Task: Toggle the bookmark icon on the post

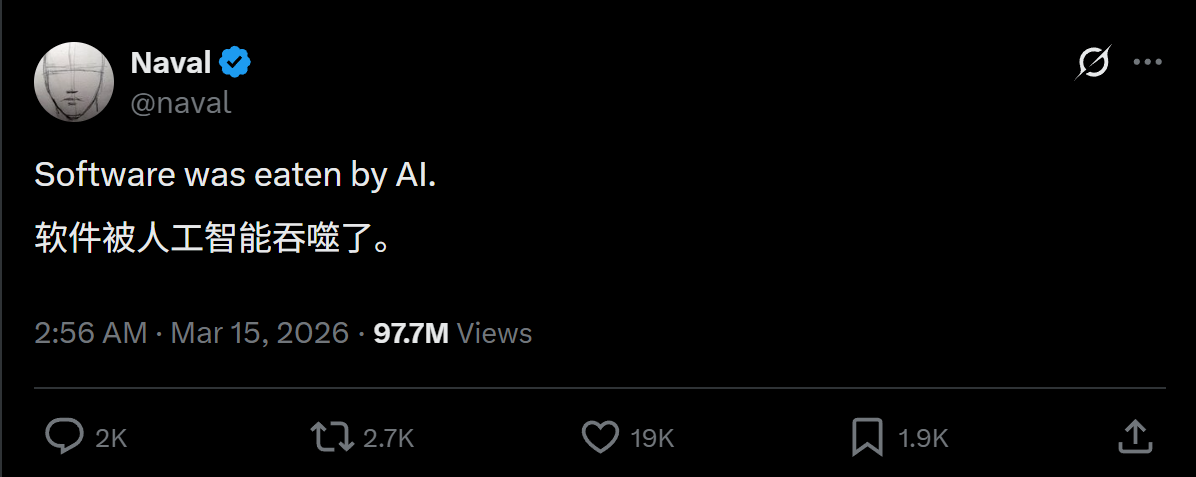Action: tap(866, 436)
